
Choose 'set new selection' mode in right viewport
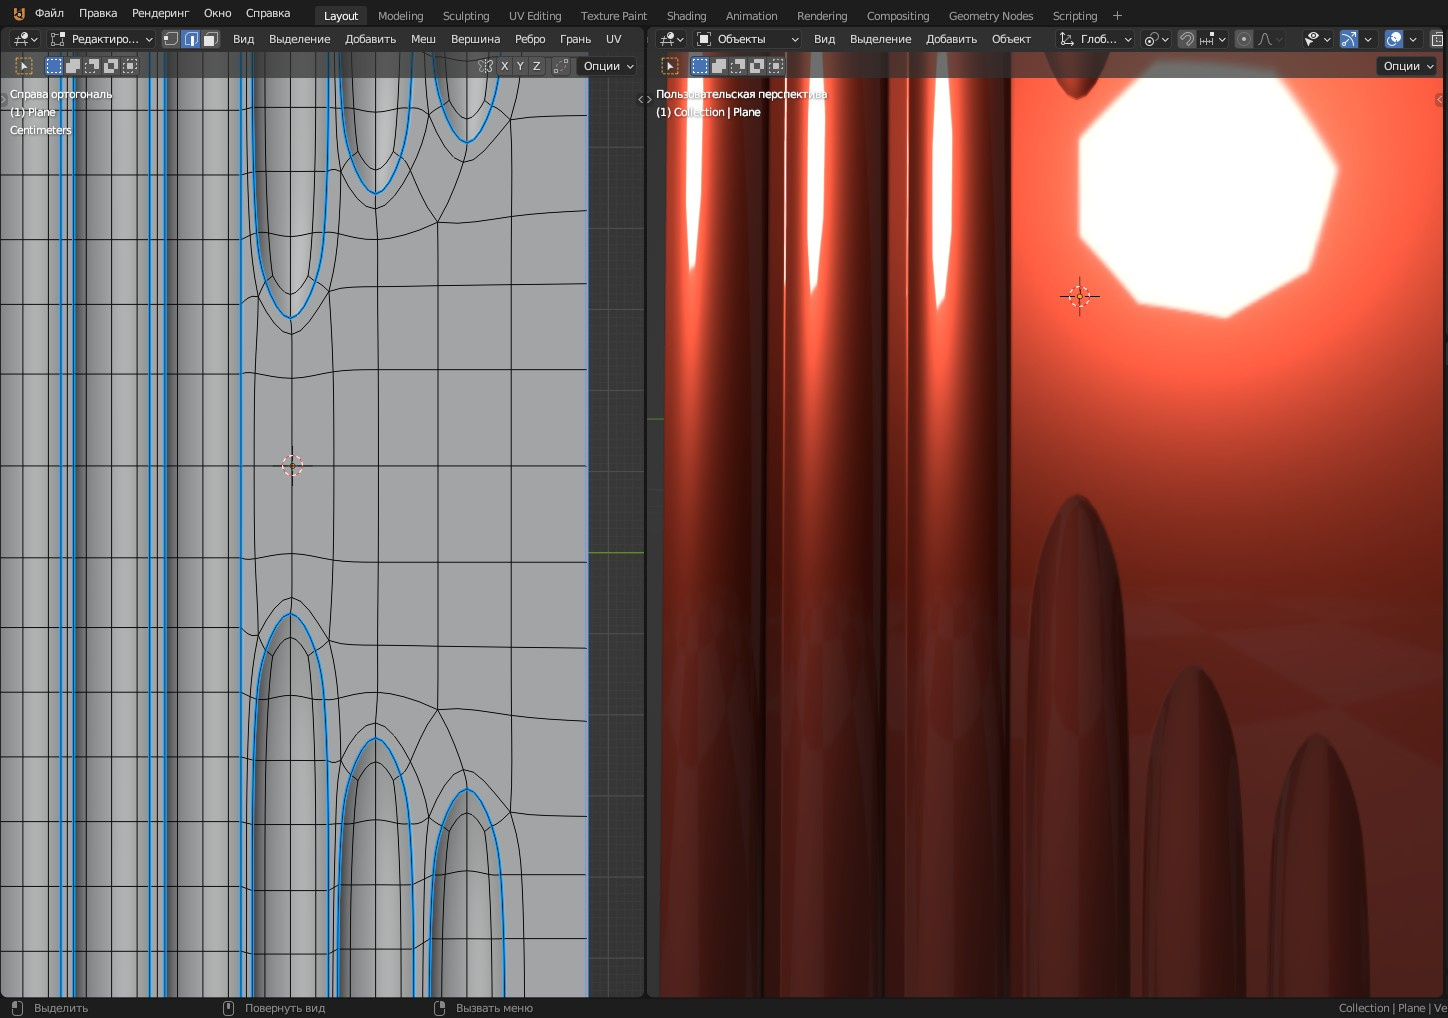(700, 66)
